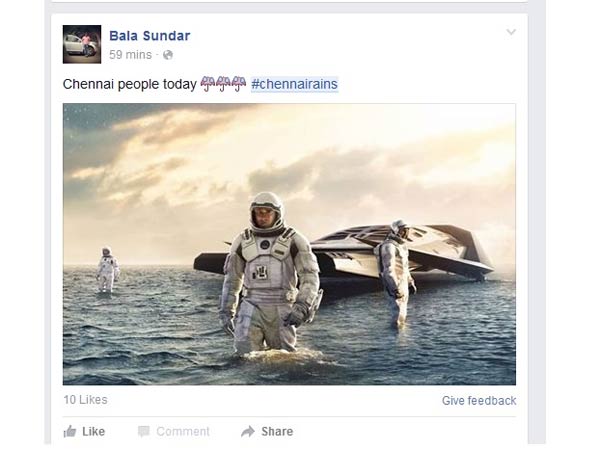This screenshot has width=600, height=450.
Task: Open the 59 mins timestamp link
Action: tap(130, 55)
